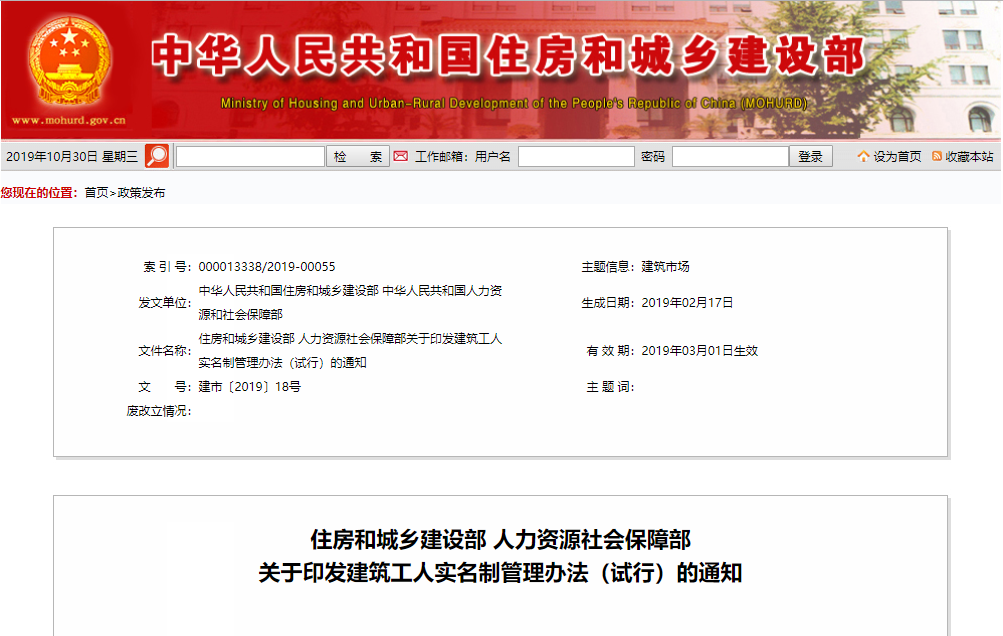Click the 建筑市场 subject info value
The height and width of the screenshot is (636, 1003).
665,267
